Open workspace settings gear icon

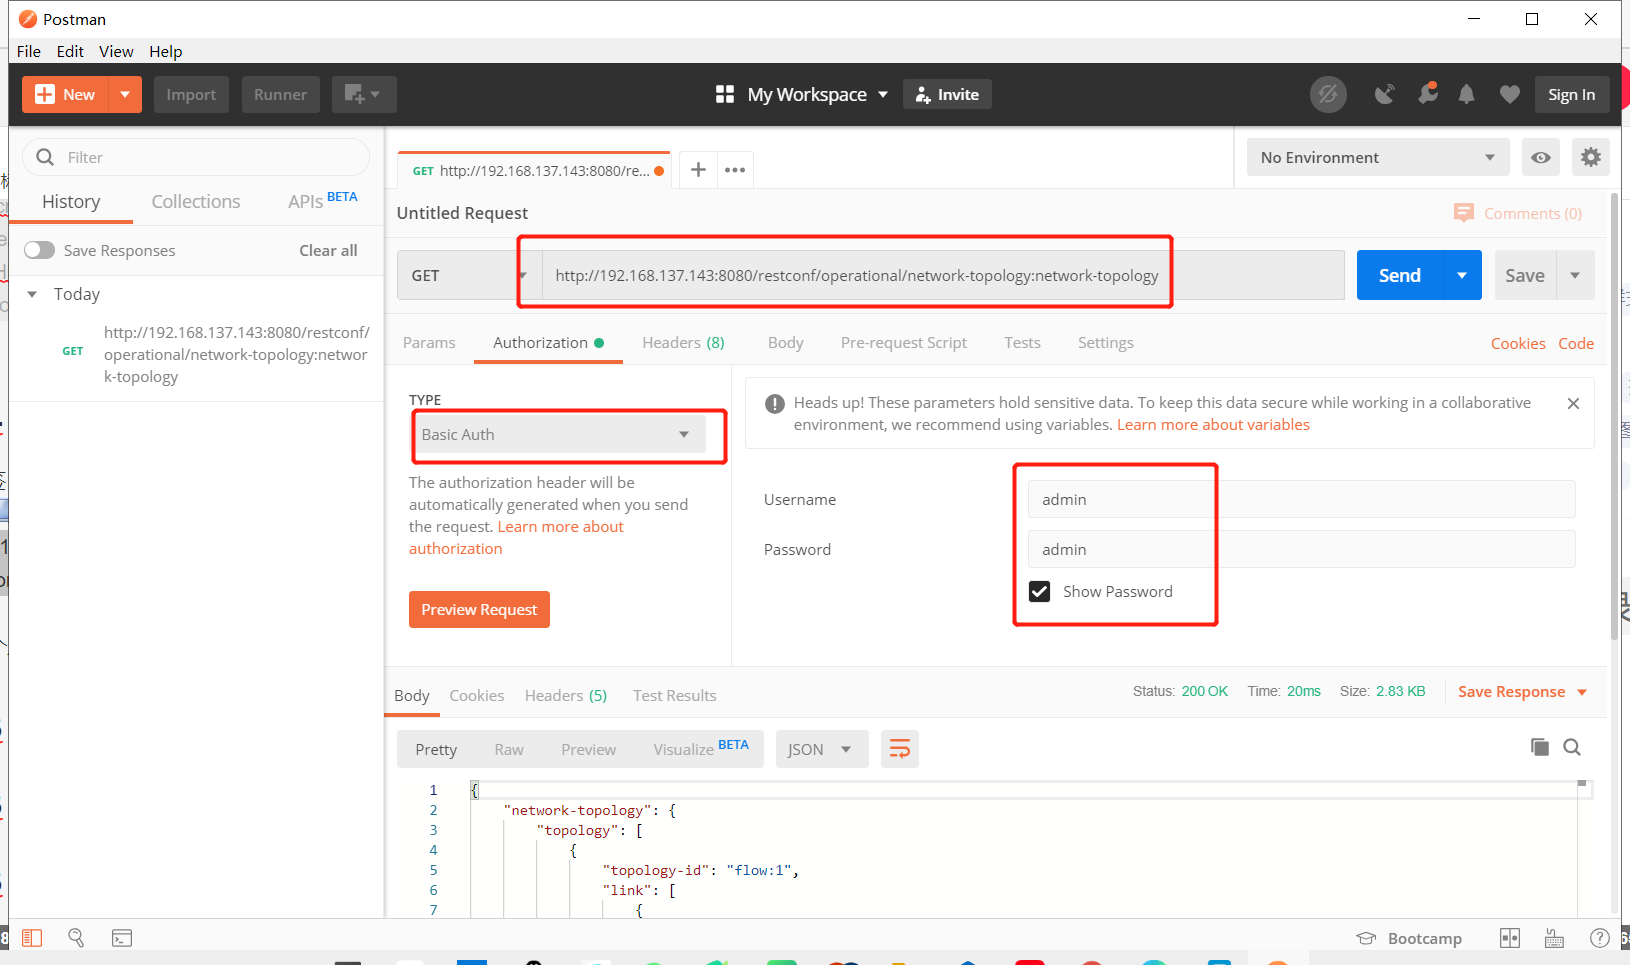tap(1591, 157)
